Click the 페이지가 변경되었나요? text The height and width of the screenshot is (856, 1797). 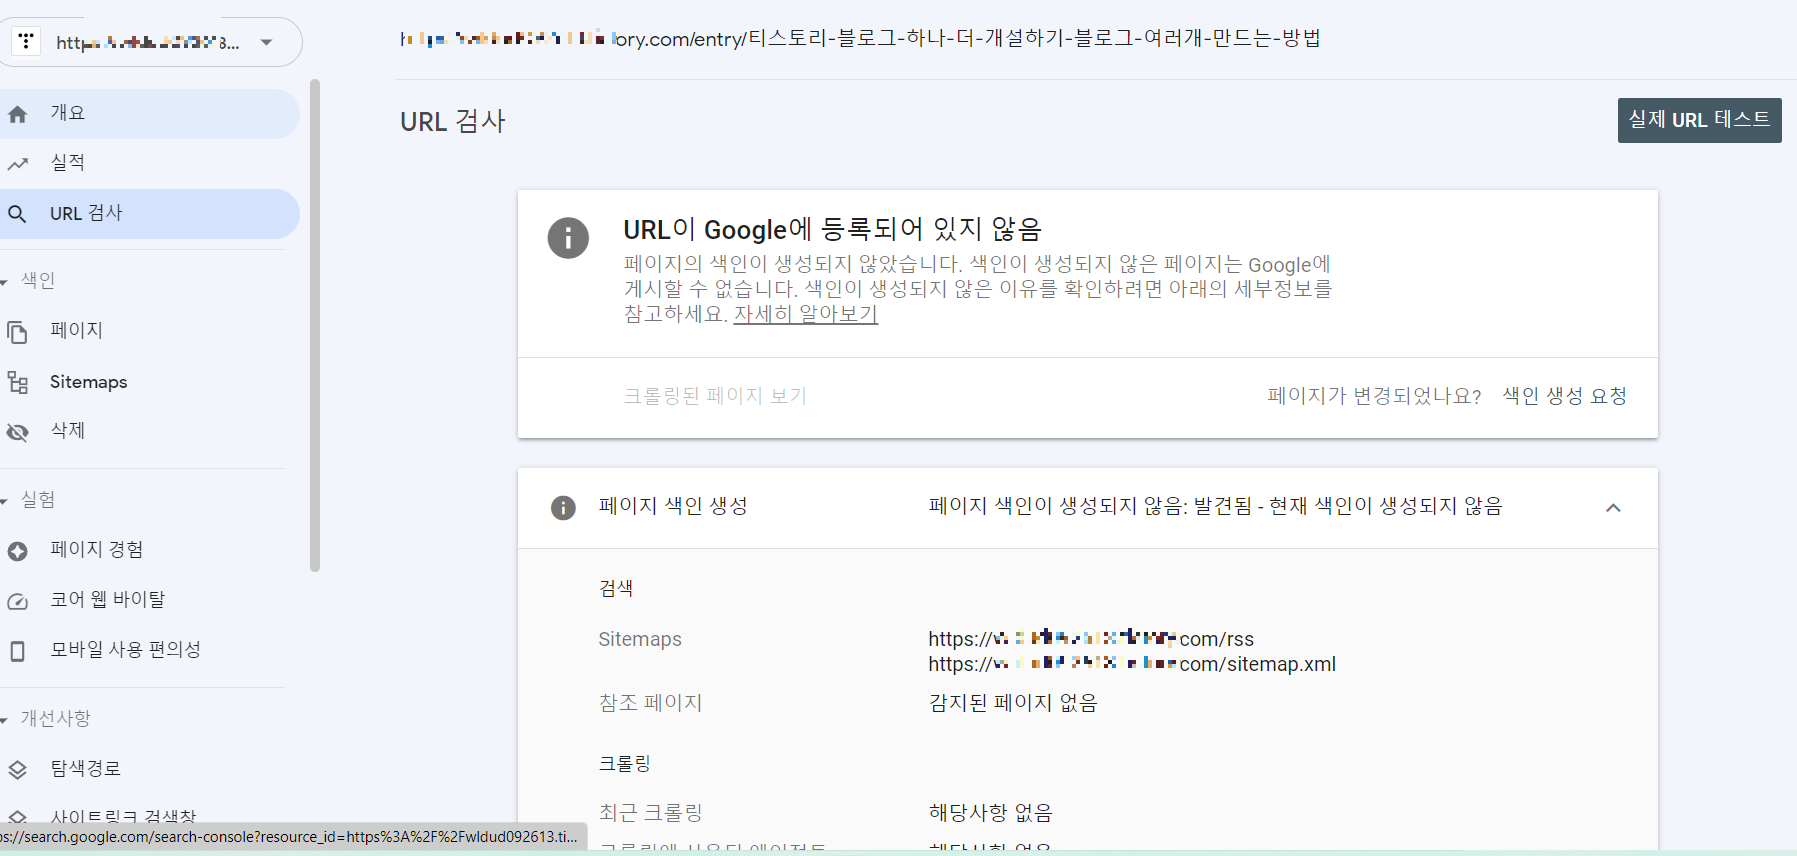coord(1375,396)
